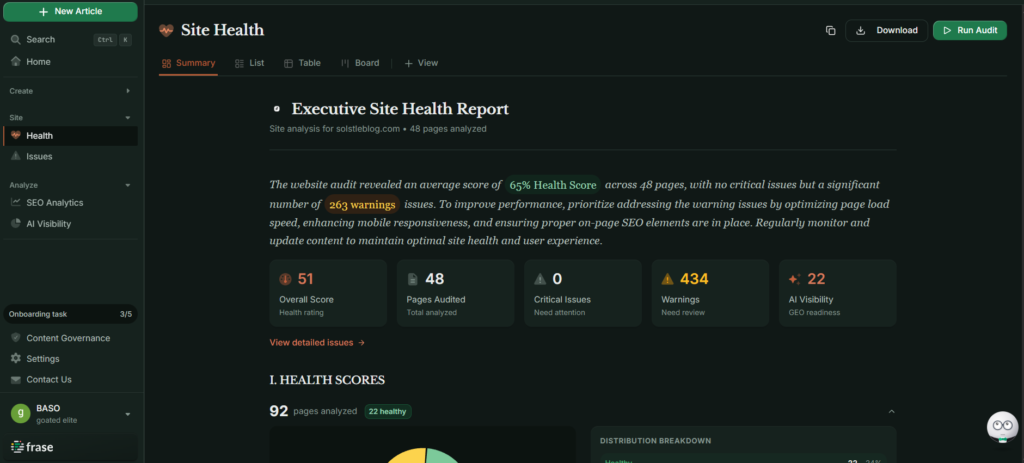The width and height of the screenshot is (1024, 463).
Task: Switch to the Board view tab
Action: tap(360, 63)
